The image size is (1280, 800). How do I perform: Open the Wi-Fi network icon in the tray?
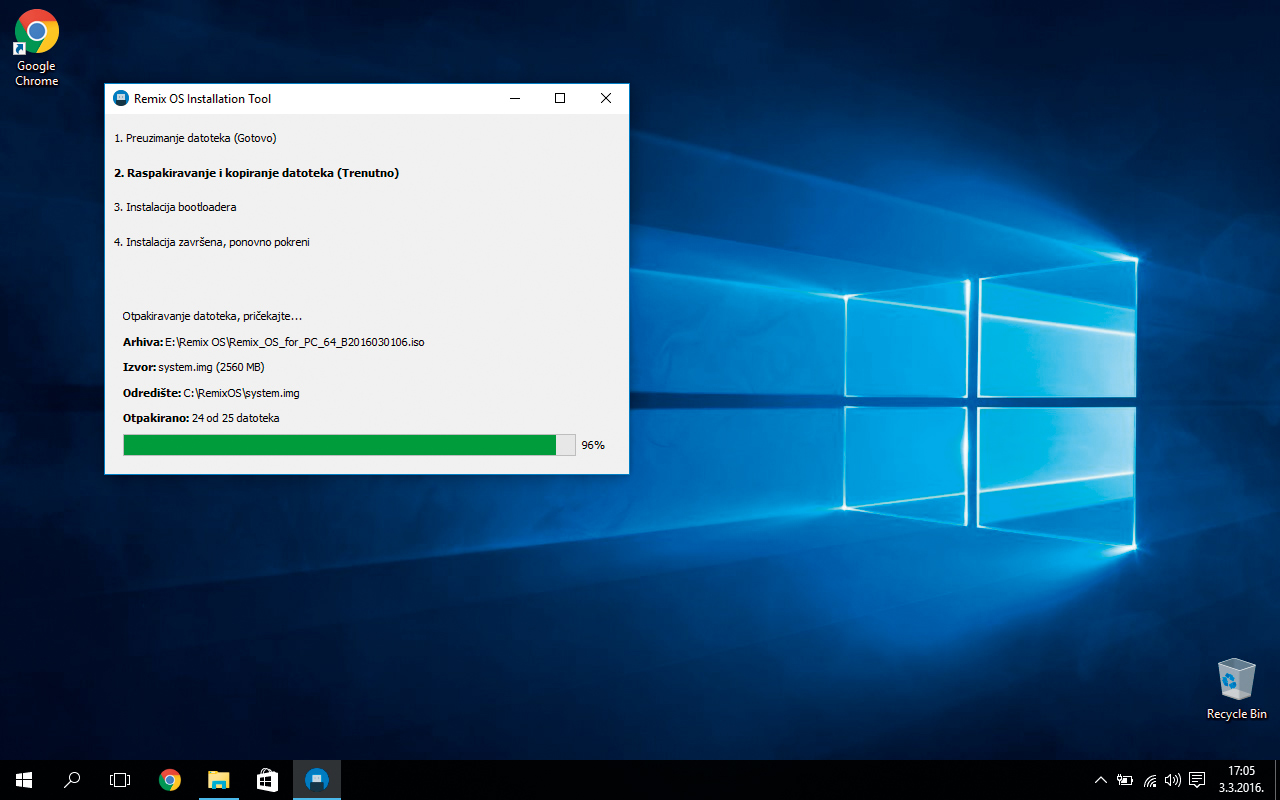click(x=1148, y=779)
